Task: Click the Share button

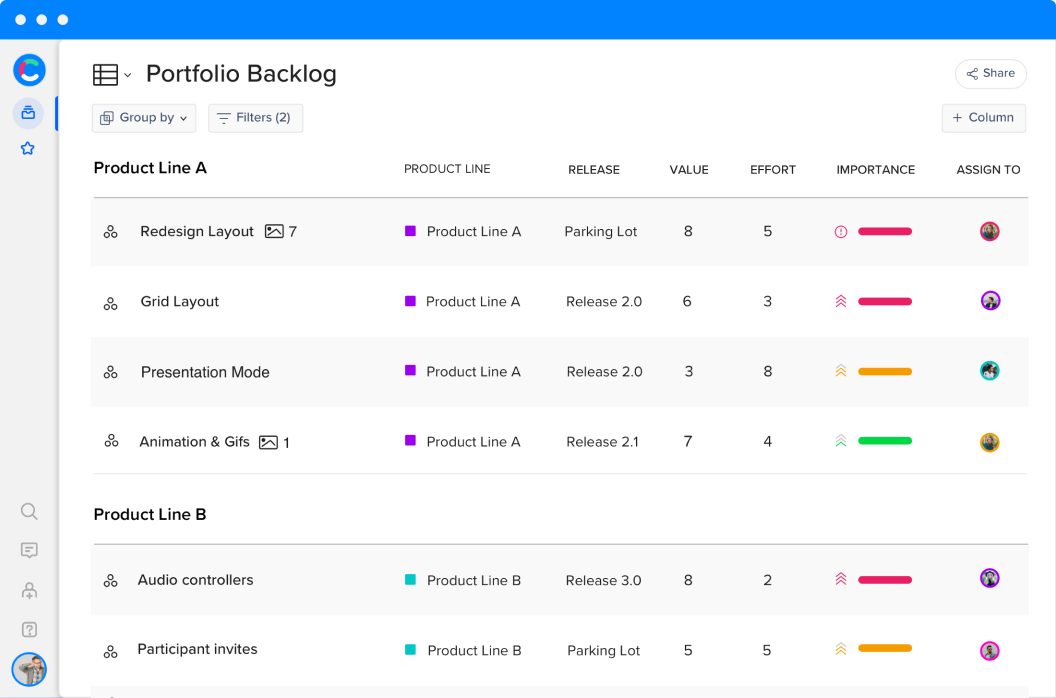Action: tap(990, 74)
